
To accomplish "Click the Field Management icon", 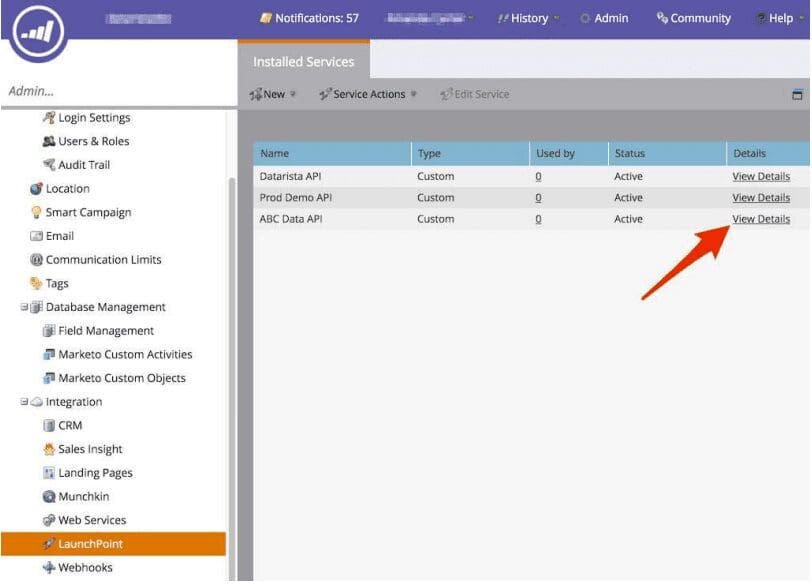I will click(49, 331).
